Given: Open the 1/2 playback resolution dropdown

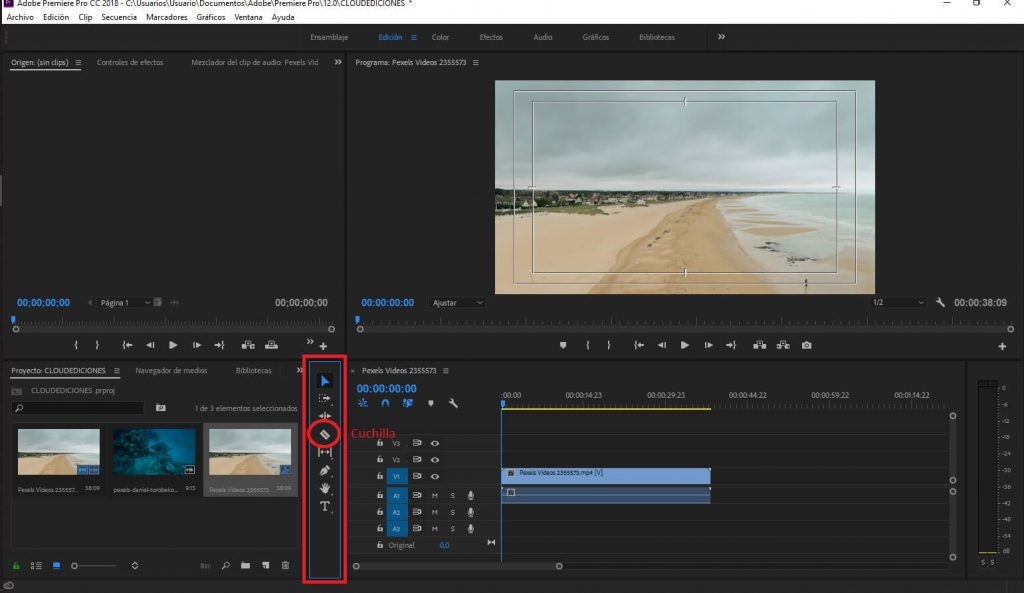Looking at the screenshot, I should [x=897, y=302].
